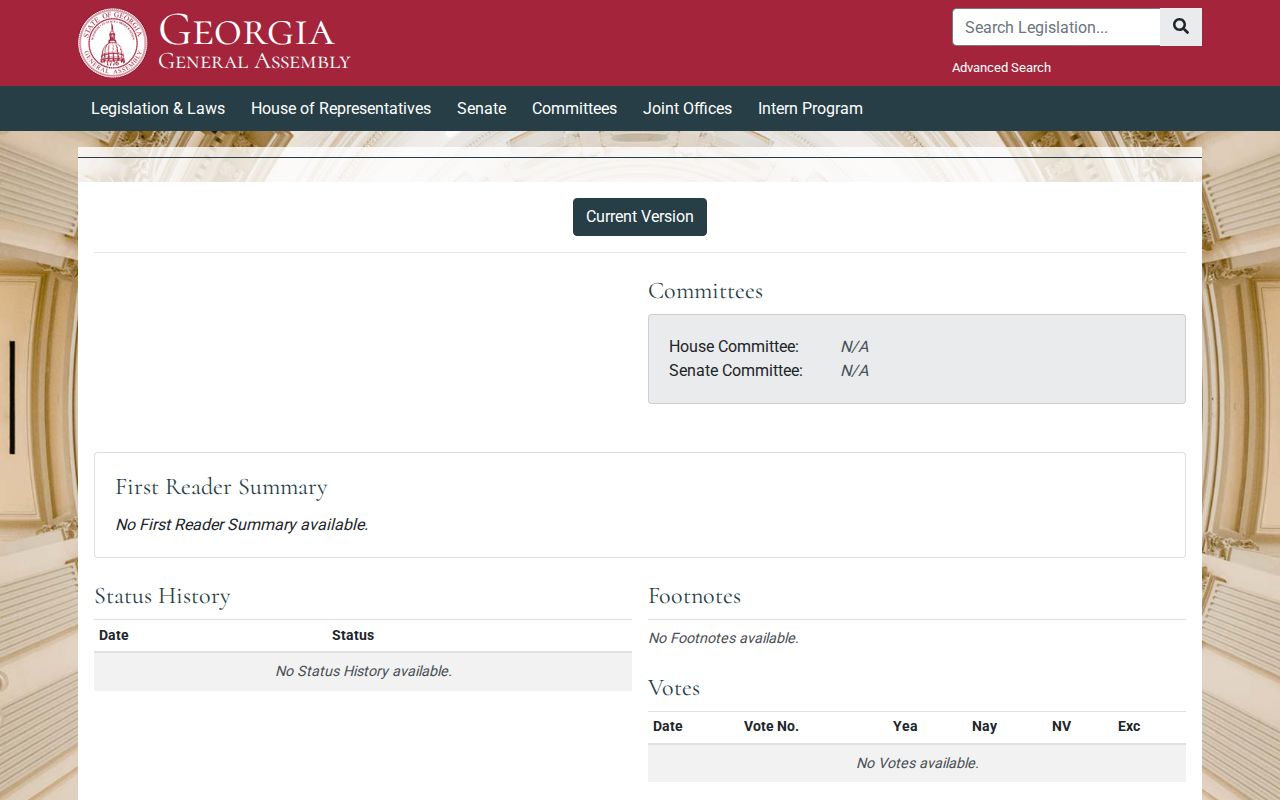Click the Nay column header
Image resolution: width=1280 pixels, height=800 pixels.
pos(984,726)
